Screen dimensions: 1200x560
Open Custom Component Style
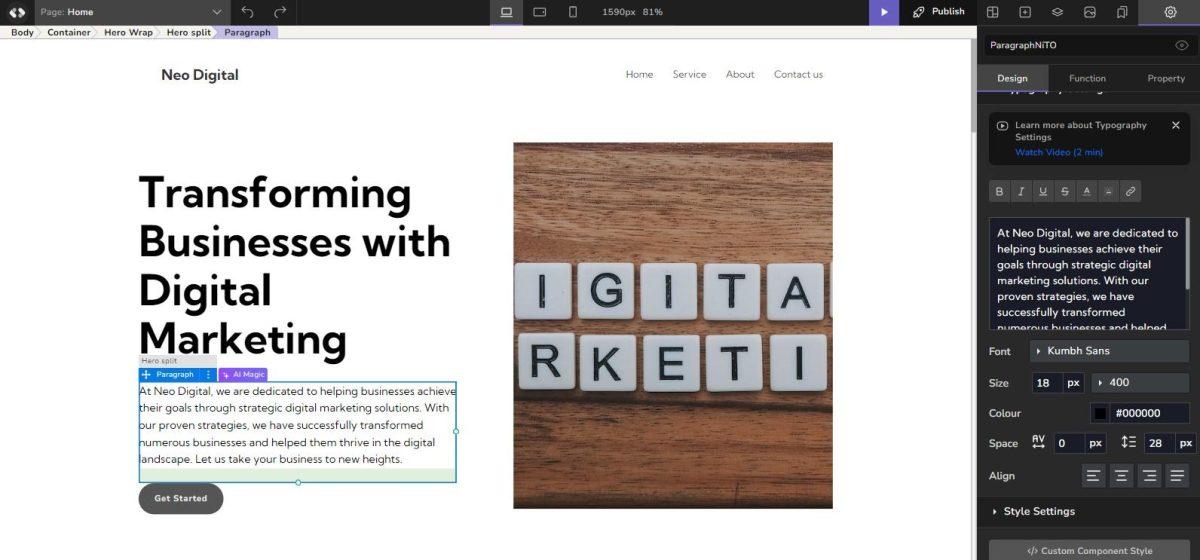[x=1089, y=551]
